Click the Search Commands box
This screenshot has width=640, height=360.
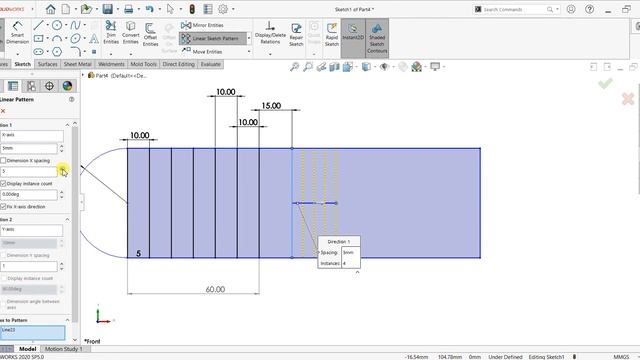click(516, 9)
